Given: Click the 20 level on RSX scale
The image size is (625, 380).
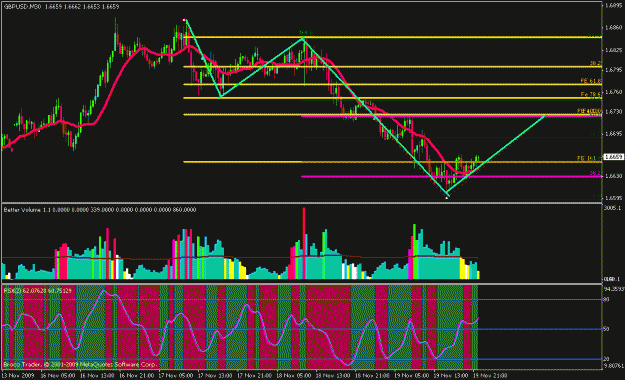Looking at the screenshot, I should pos(606,359).
